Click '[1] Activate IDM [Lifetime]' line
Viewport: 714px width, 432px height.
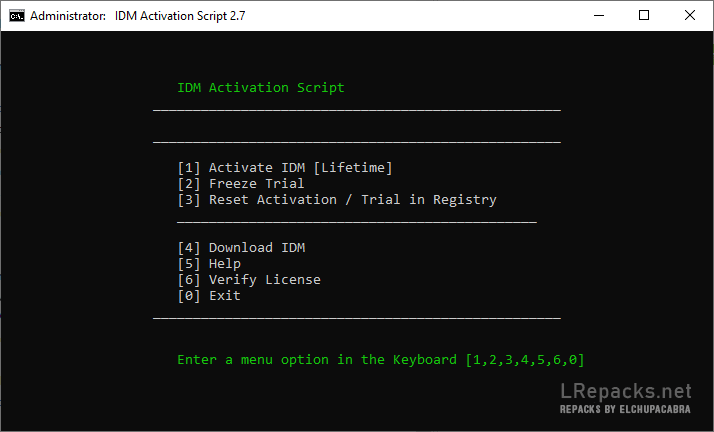point(285,168)
